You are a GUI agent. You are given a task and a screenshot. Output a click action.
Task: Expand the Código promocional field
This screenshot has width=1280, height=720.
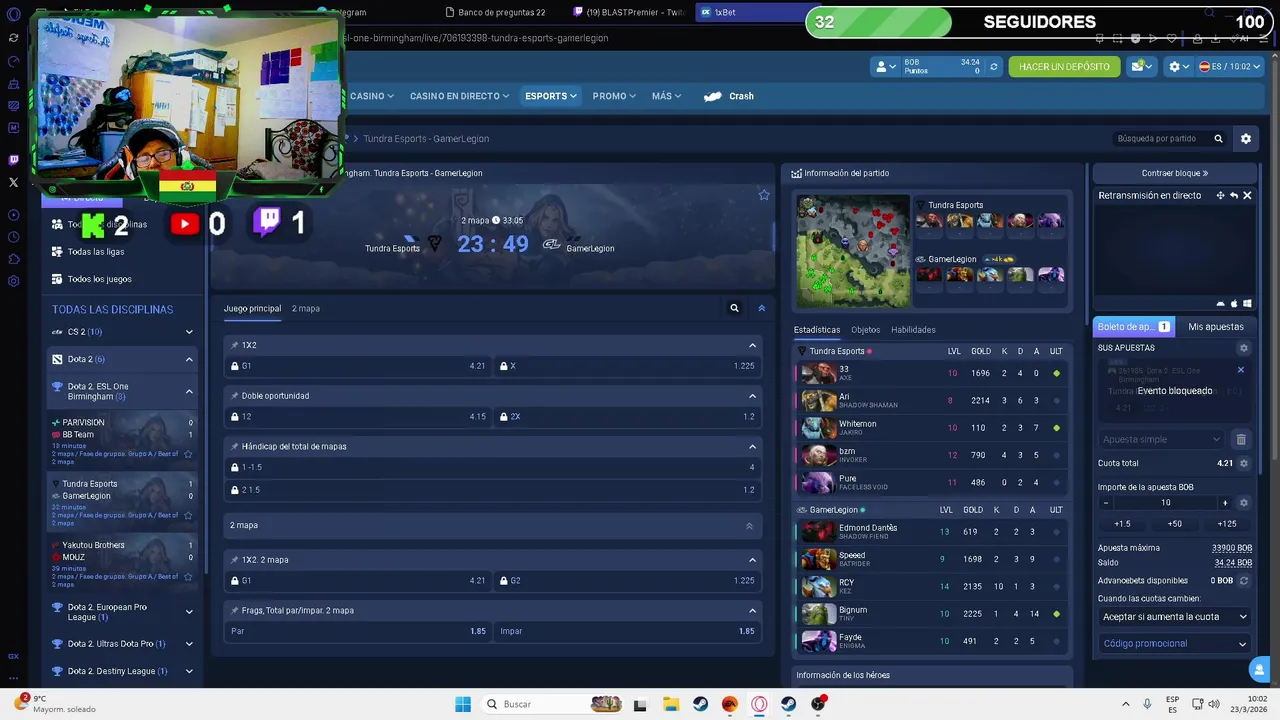(1174, 644)
